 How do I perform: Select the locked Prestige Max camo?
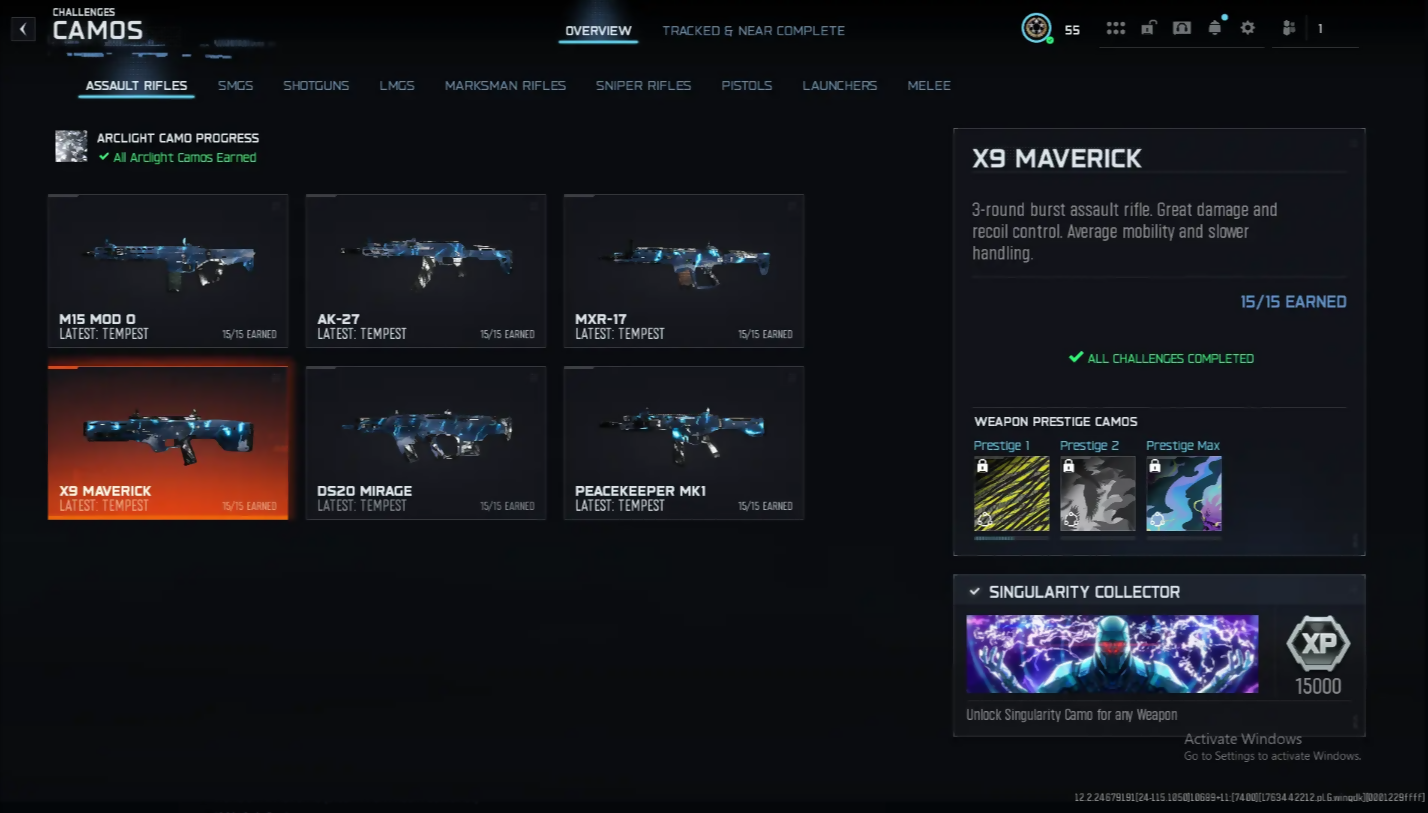coord(1184,494)
